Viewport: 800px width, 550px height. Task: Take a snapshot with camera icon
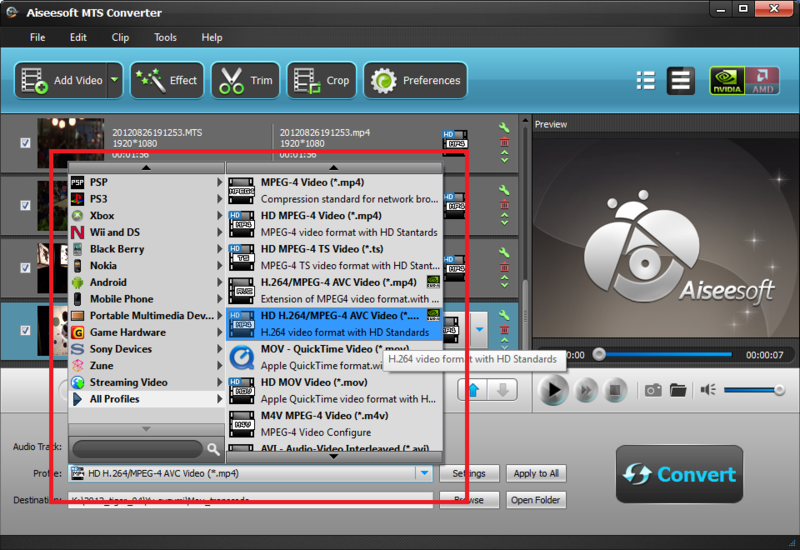[x=653, y=391]
